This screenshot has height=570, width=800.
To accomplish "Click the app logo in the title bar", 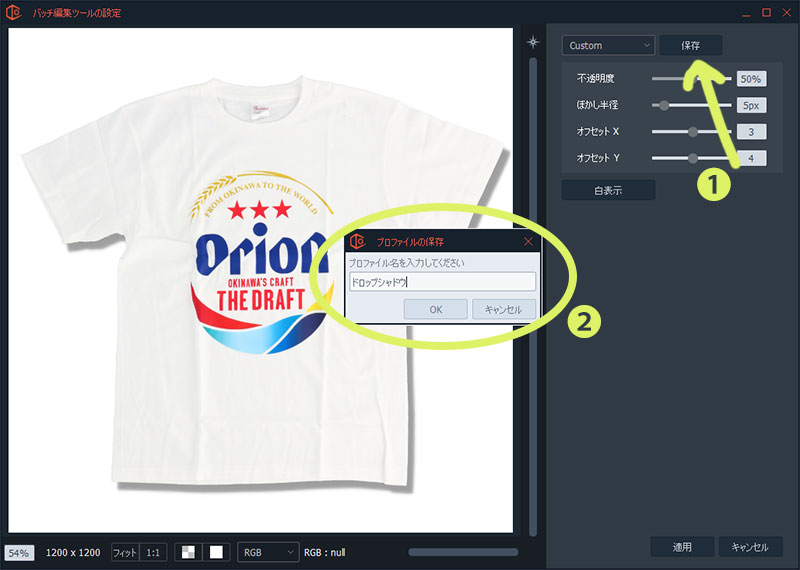I will coord(14,13).
